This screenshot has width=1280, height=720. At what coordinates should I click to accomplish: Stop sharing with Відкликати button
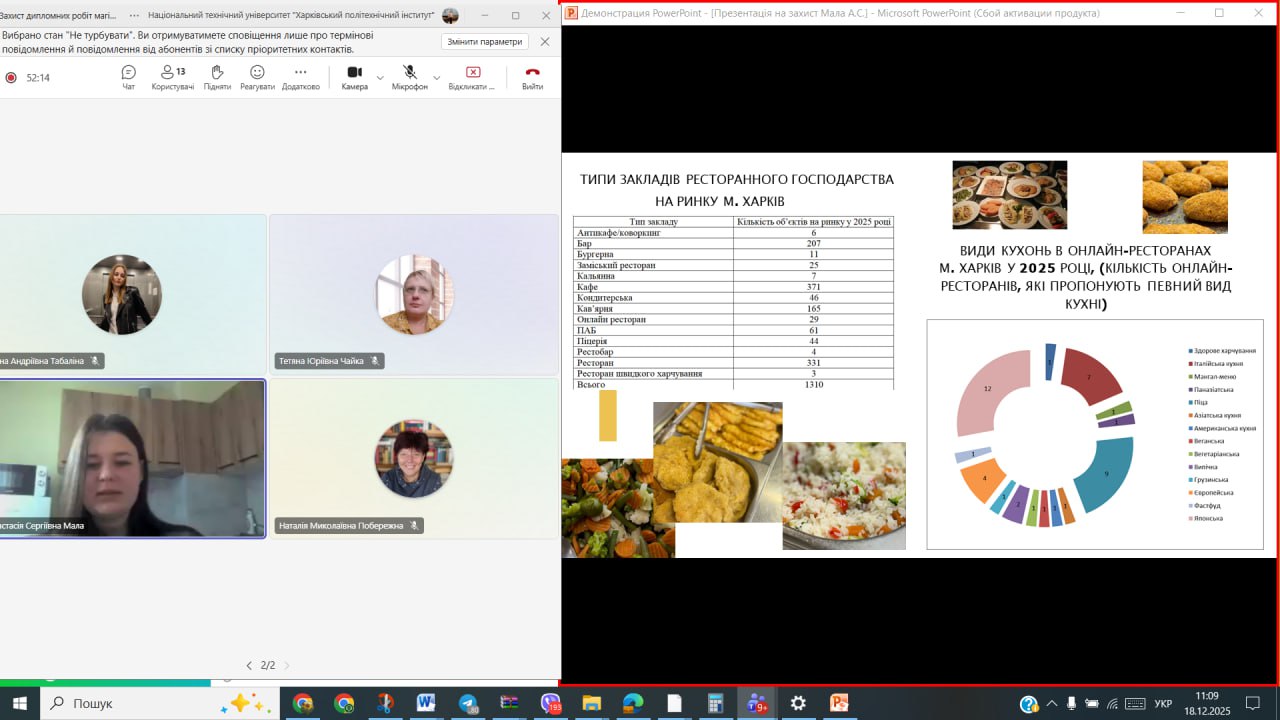point(472,77)
